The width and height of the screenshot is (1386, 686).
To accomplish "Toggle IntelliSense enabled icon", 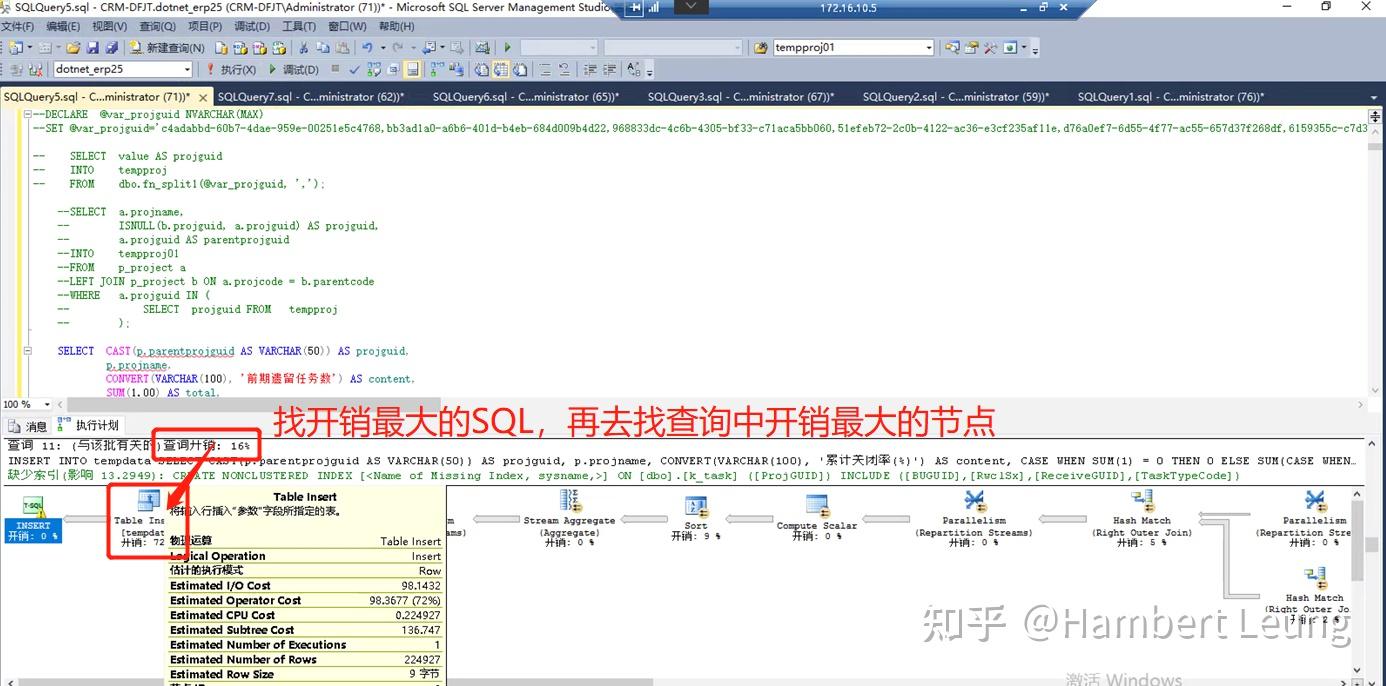I will [413, 69].
